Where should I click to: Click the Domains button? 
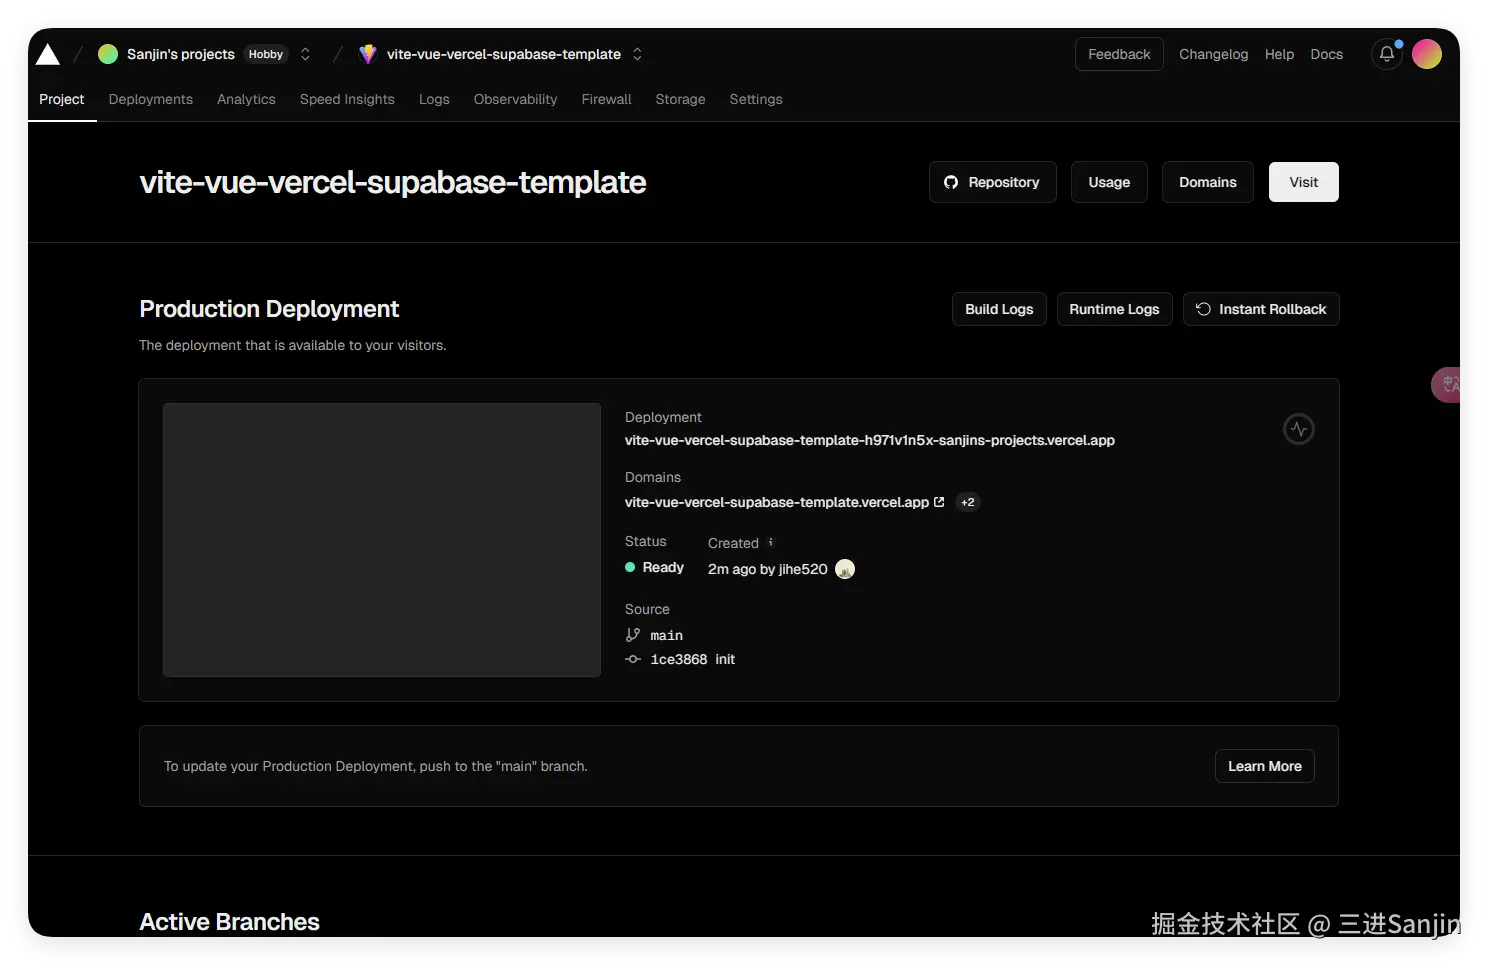[x=1207, y=182]
